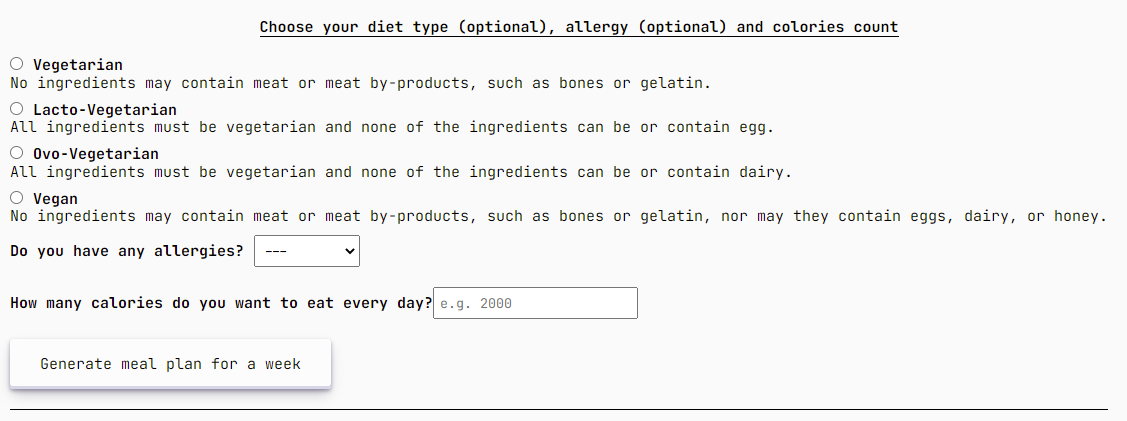The image size is (1127, 421).
Task: Click the horizontal divider below the button
Action: [x=558, y=410]
